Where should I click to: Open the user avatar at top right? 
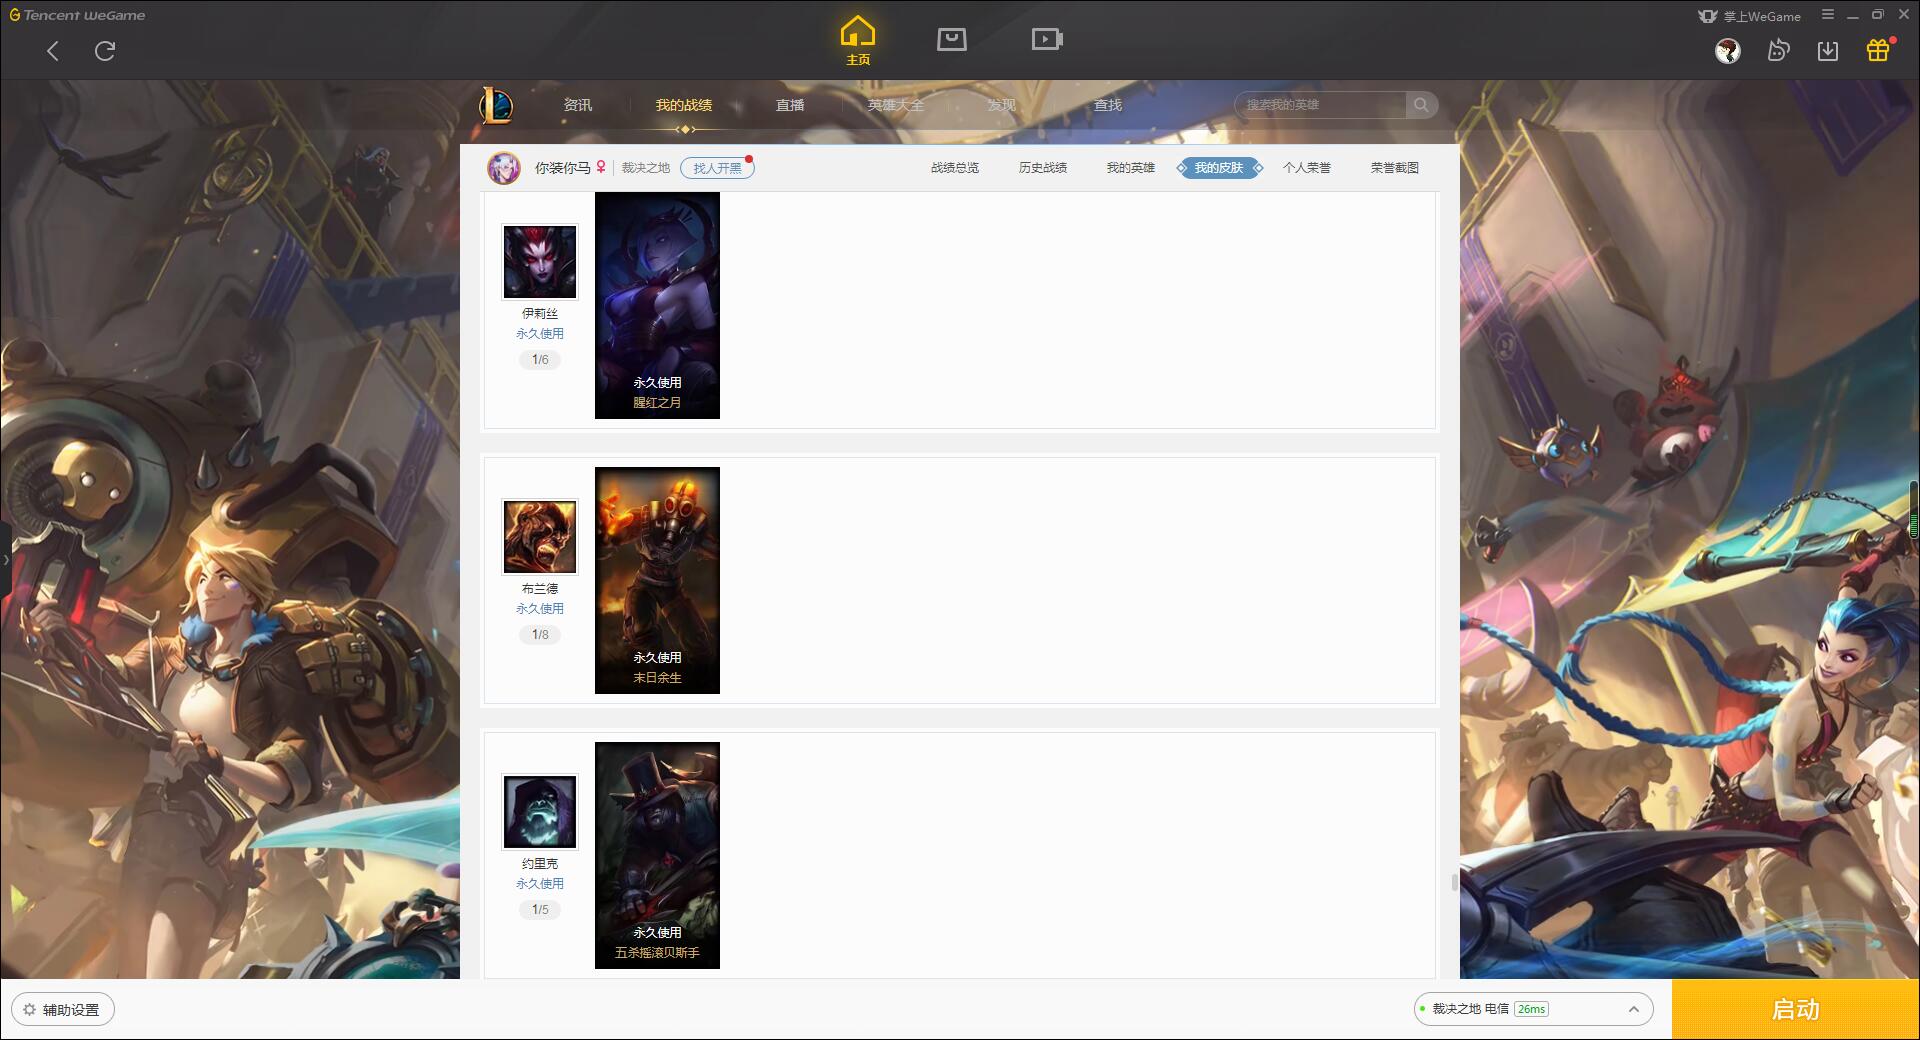(x=1728, y=51)
